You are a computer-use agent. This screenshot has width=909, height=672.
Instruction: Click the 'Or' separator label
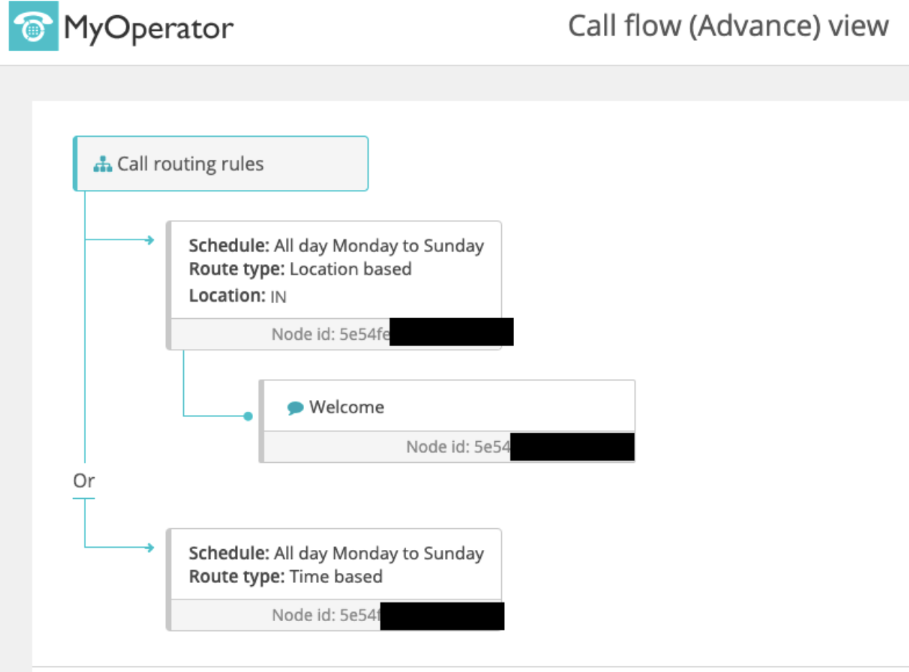(84, 481)
